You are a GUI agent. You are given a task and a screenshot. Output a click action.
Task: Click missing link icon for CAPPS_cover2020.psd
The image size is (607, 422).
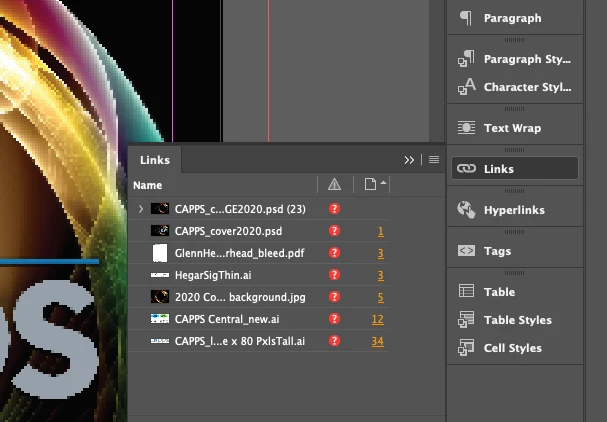tap(334, 231)
